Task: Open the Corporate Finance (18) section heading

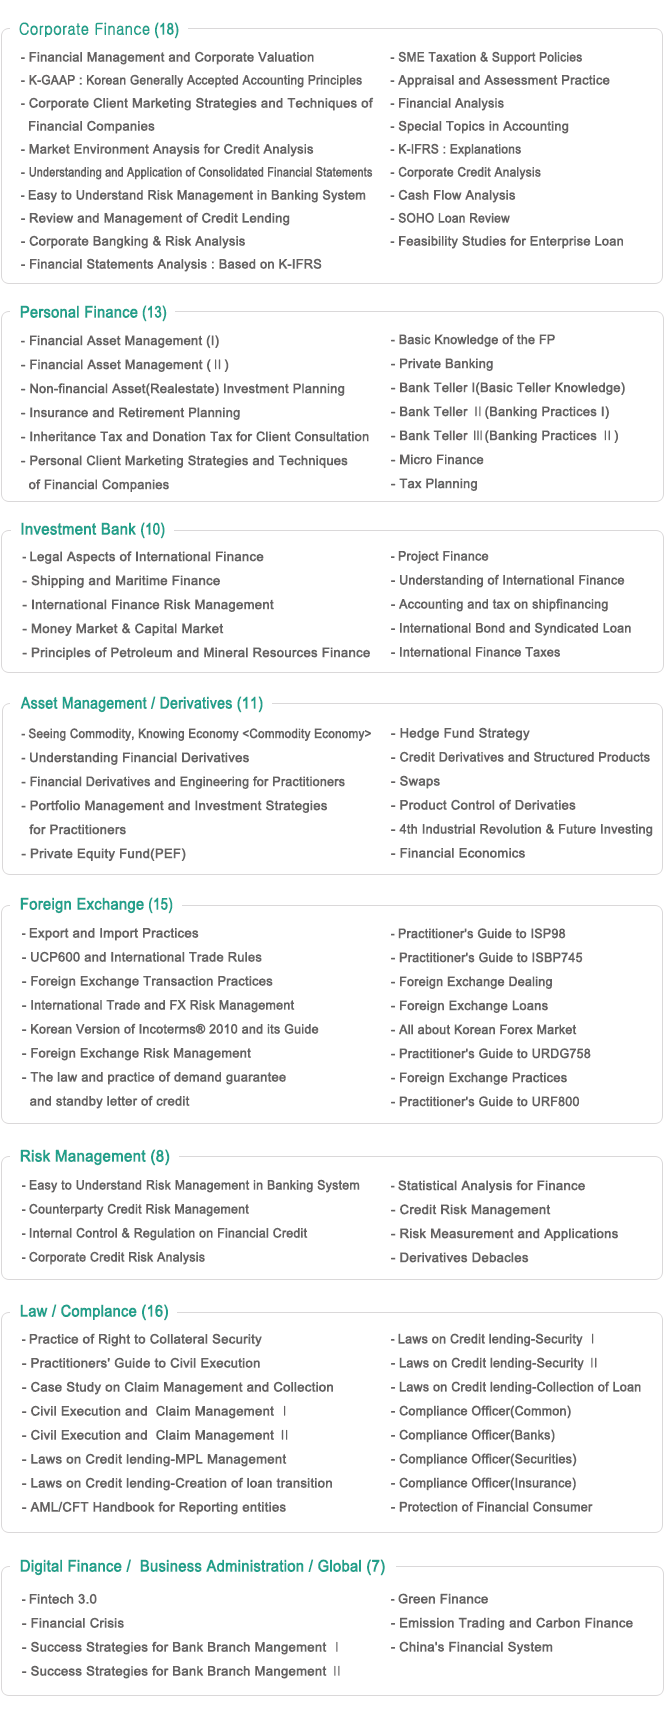Action: [x=98, y=30]
